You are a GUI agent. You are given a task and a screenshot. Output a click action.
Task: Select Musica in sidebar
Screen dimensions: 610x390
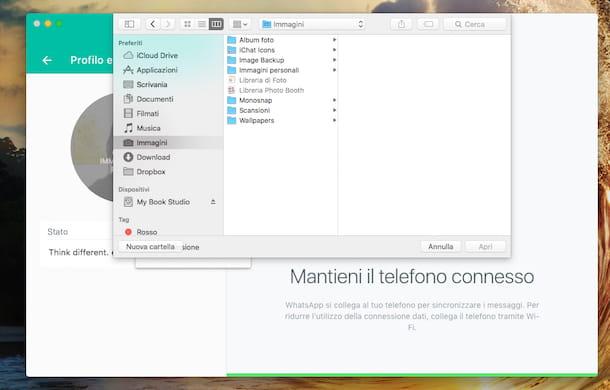click(168, 128)
